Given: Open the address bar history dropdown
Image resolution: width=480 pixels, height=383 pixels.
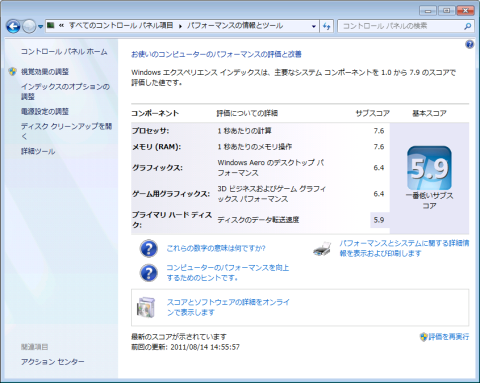Looking at the screenshot, I should point(313,26).
